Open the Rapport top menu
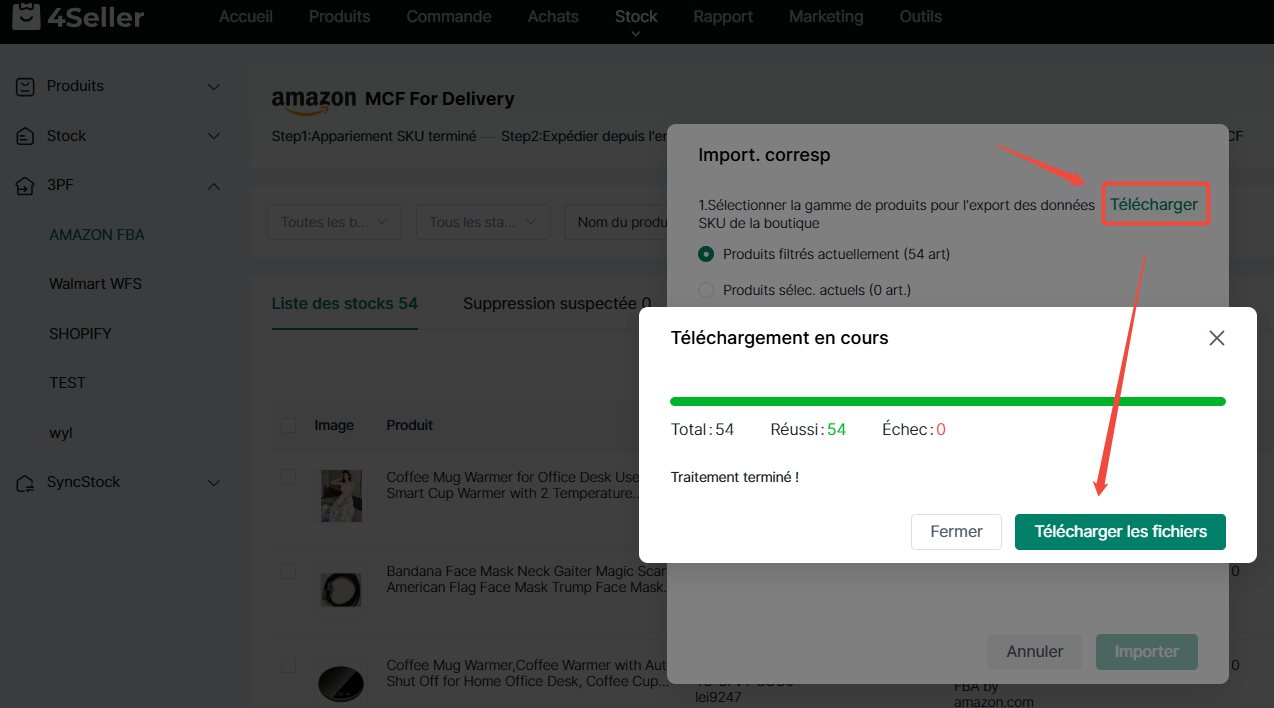 [x=723, y=17]
